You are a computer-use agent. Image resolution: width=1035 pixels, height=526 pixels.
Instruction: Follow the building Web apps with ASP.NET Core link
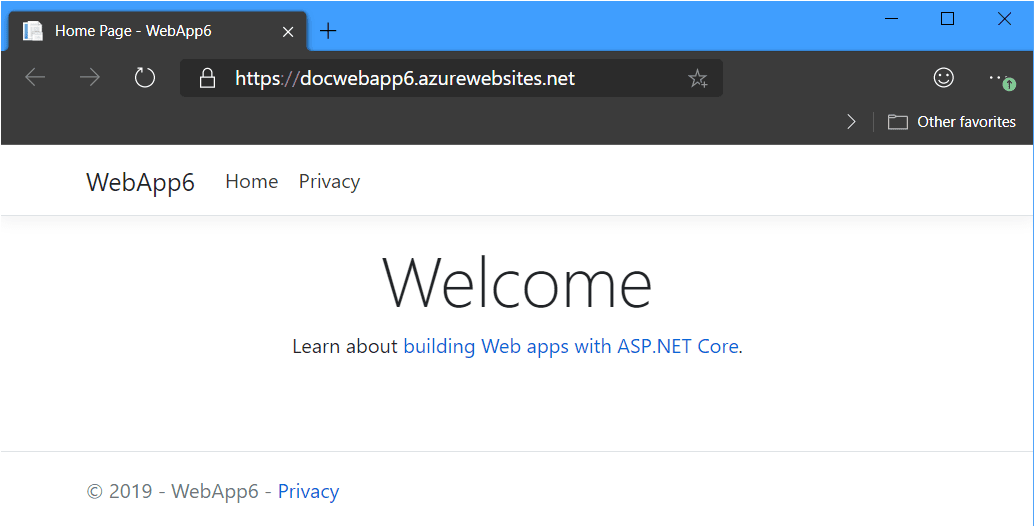click(570, 347)
